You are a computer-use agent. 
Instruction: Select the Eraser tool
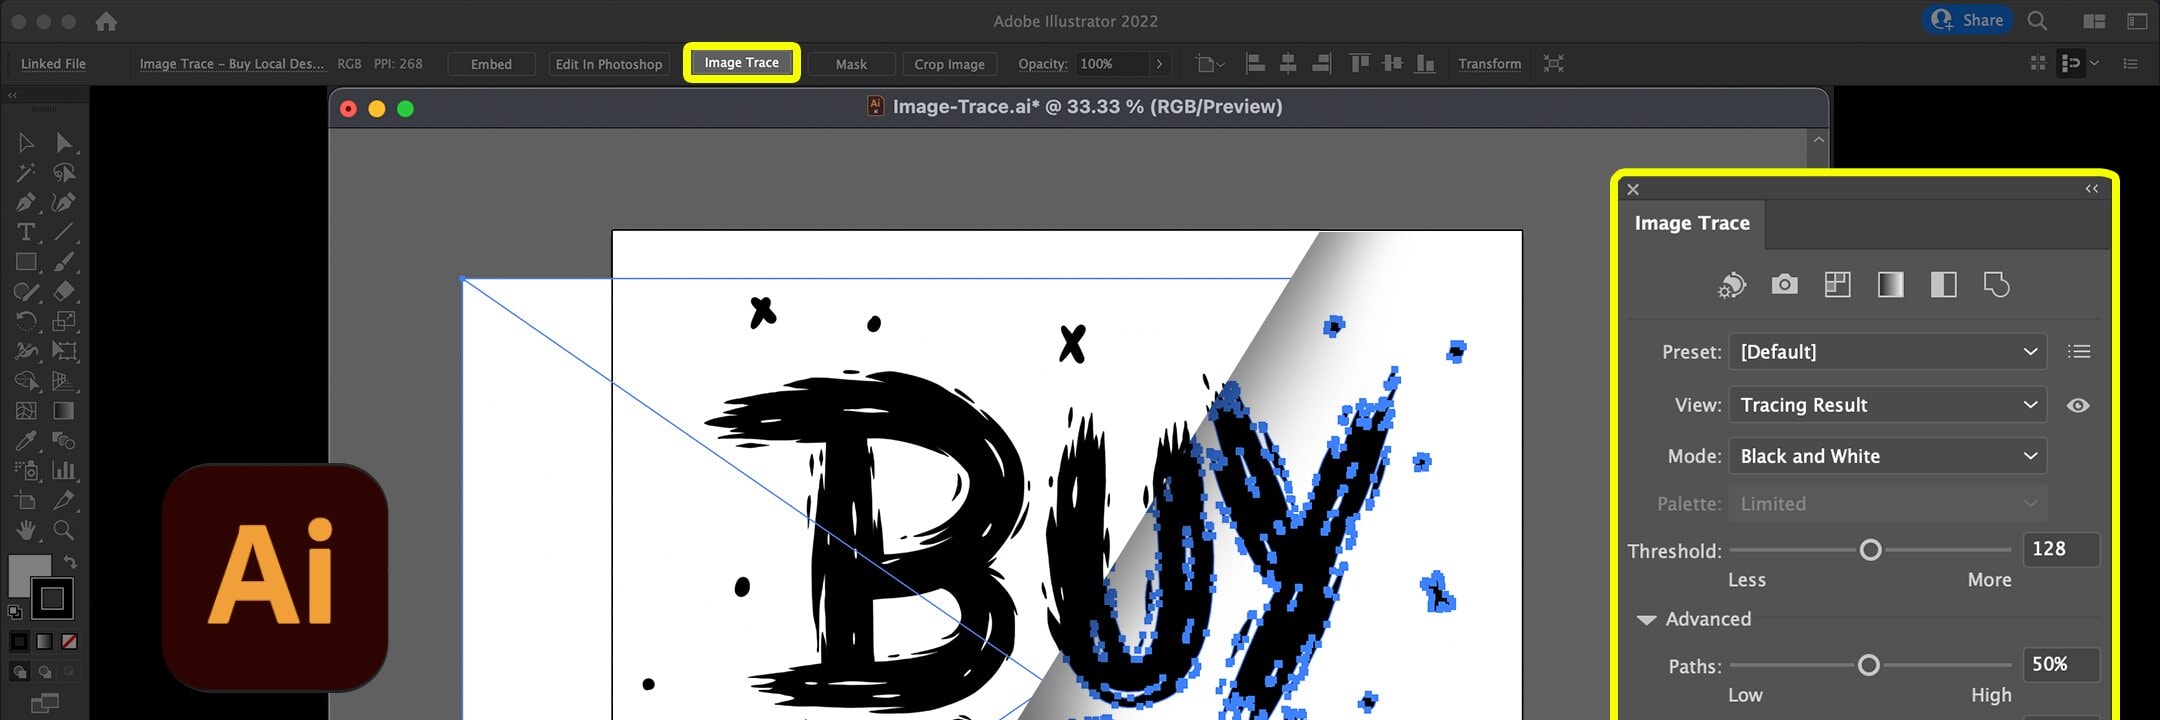point(64,292)
